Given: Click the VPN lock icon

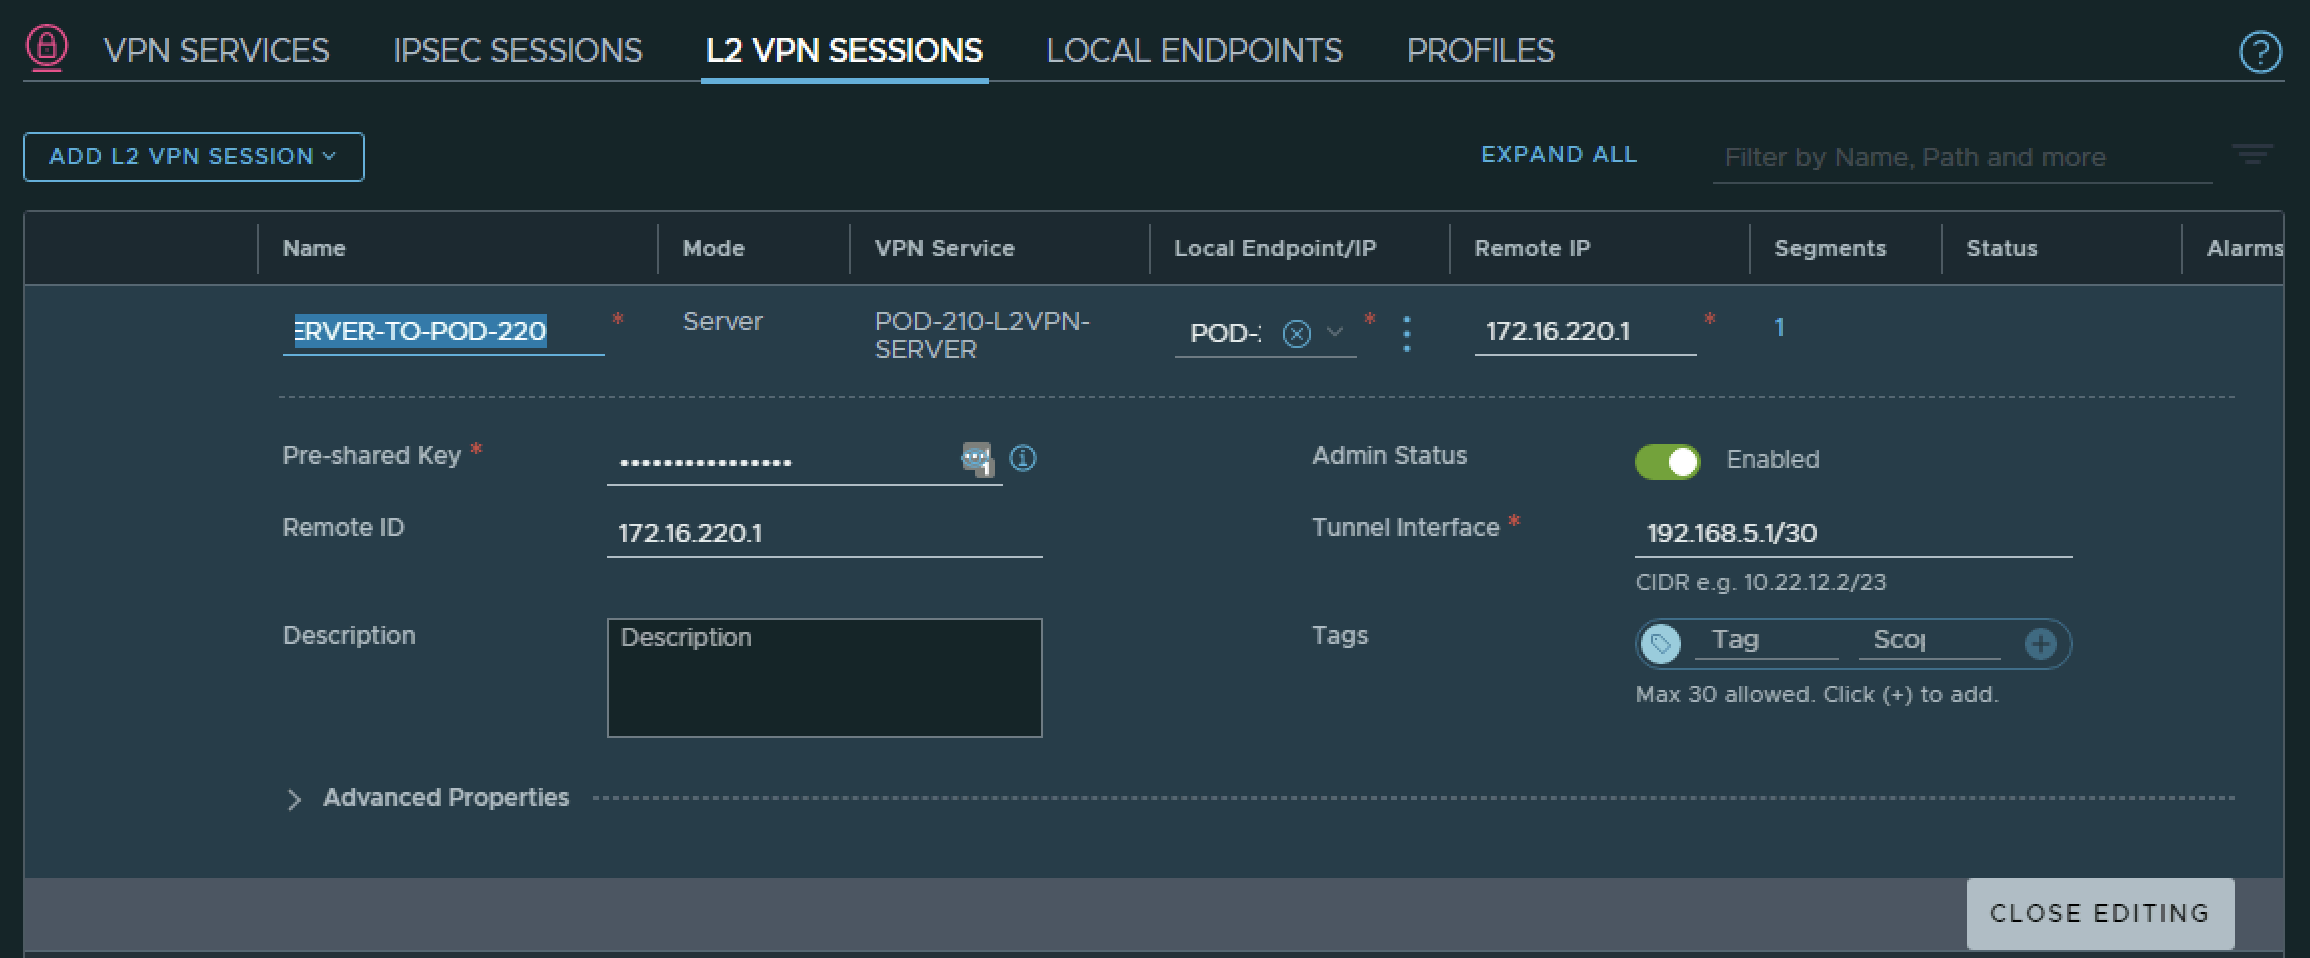Looking at the screenshot, I should [46, 47].
